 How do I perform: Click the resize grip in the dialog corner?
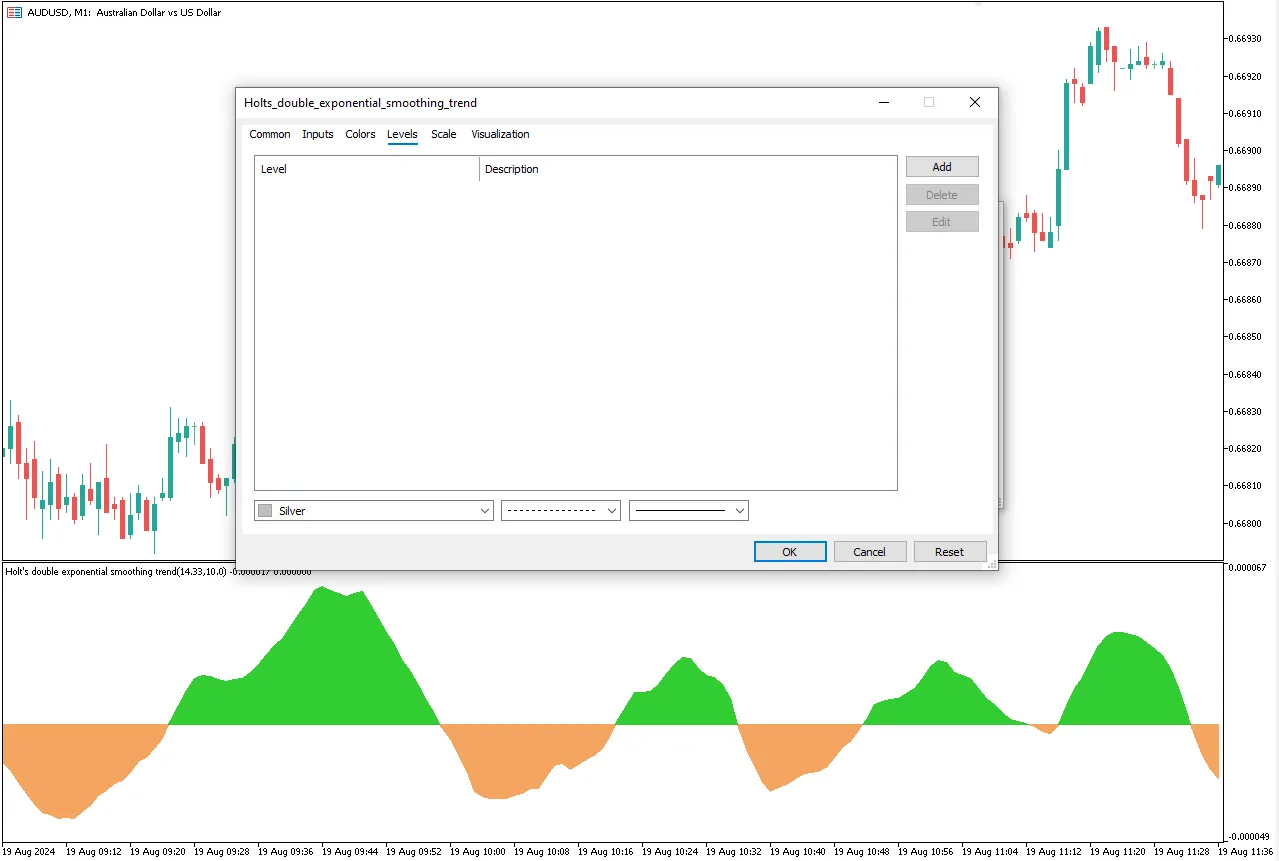(991, 565)
